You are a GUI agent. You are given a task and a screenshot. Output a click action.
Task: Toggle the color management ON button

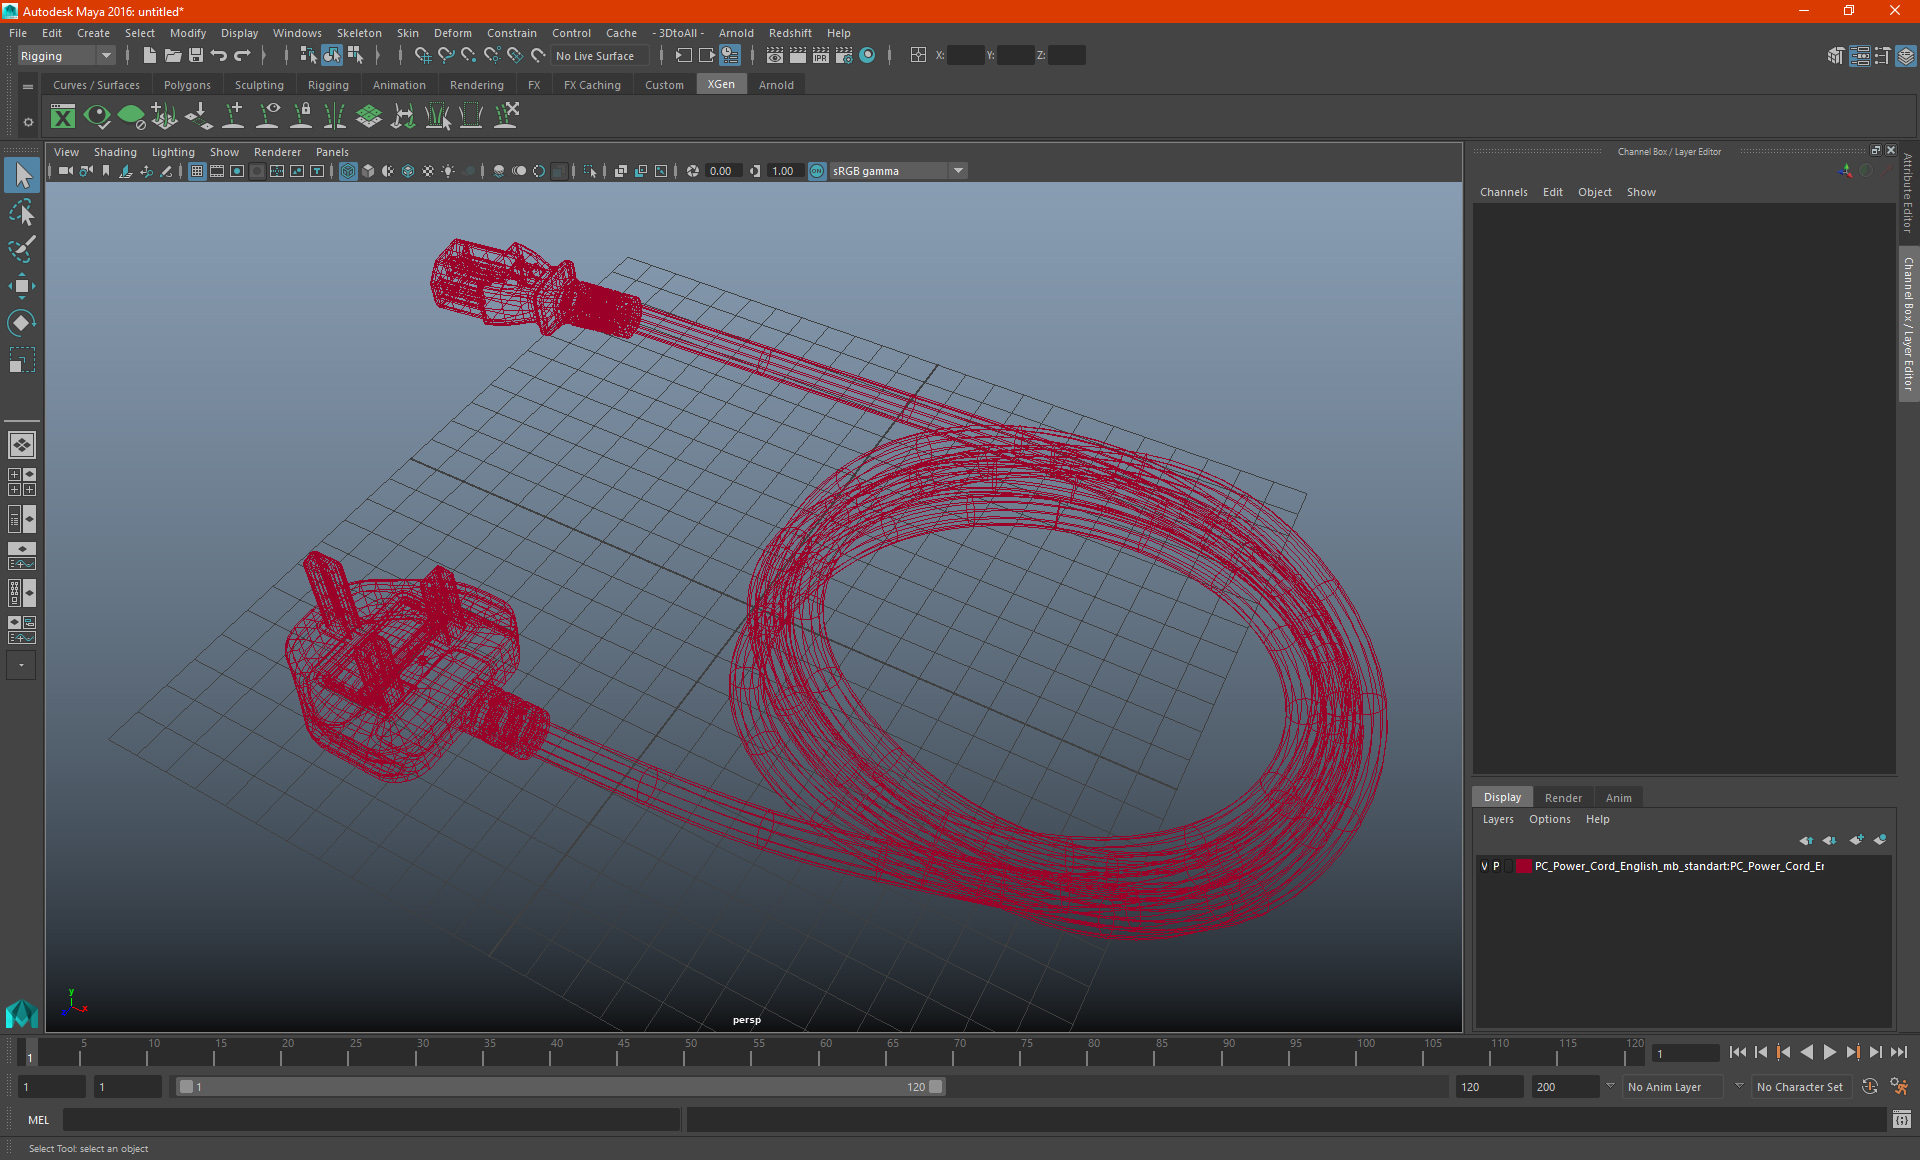pos(817,171)
